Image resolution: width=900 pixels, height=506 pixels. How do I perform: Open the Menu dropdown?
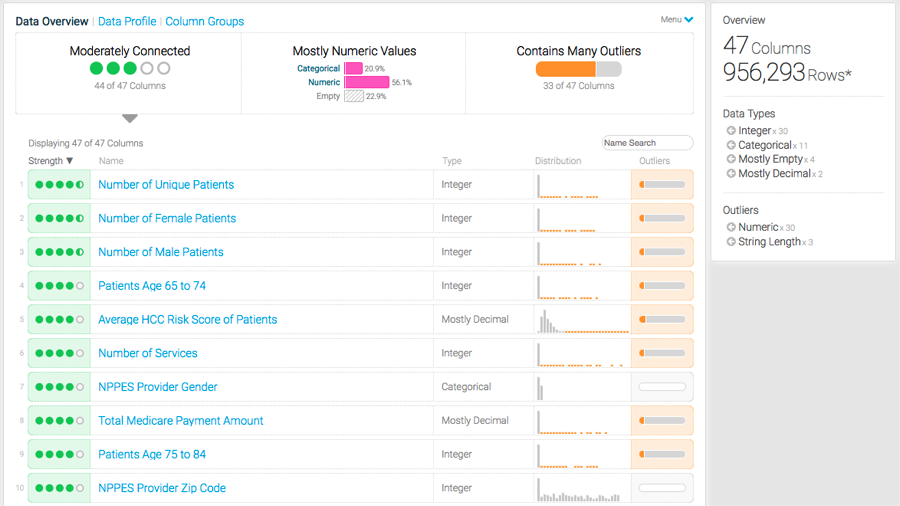tap(677, 20)
